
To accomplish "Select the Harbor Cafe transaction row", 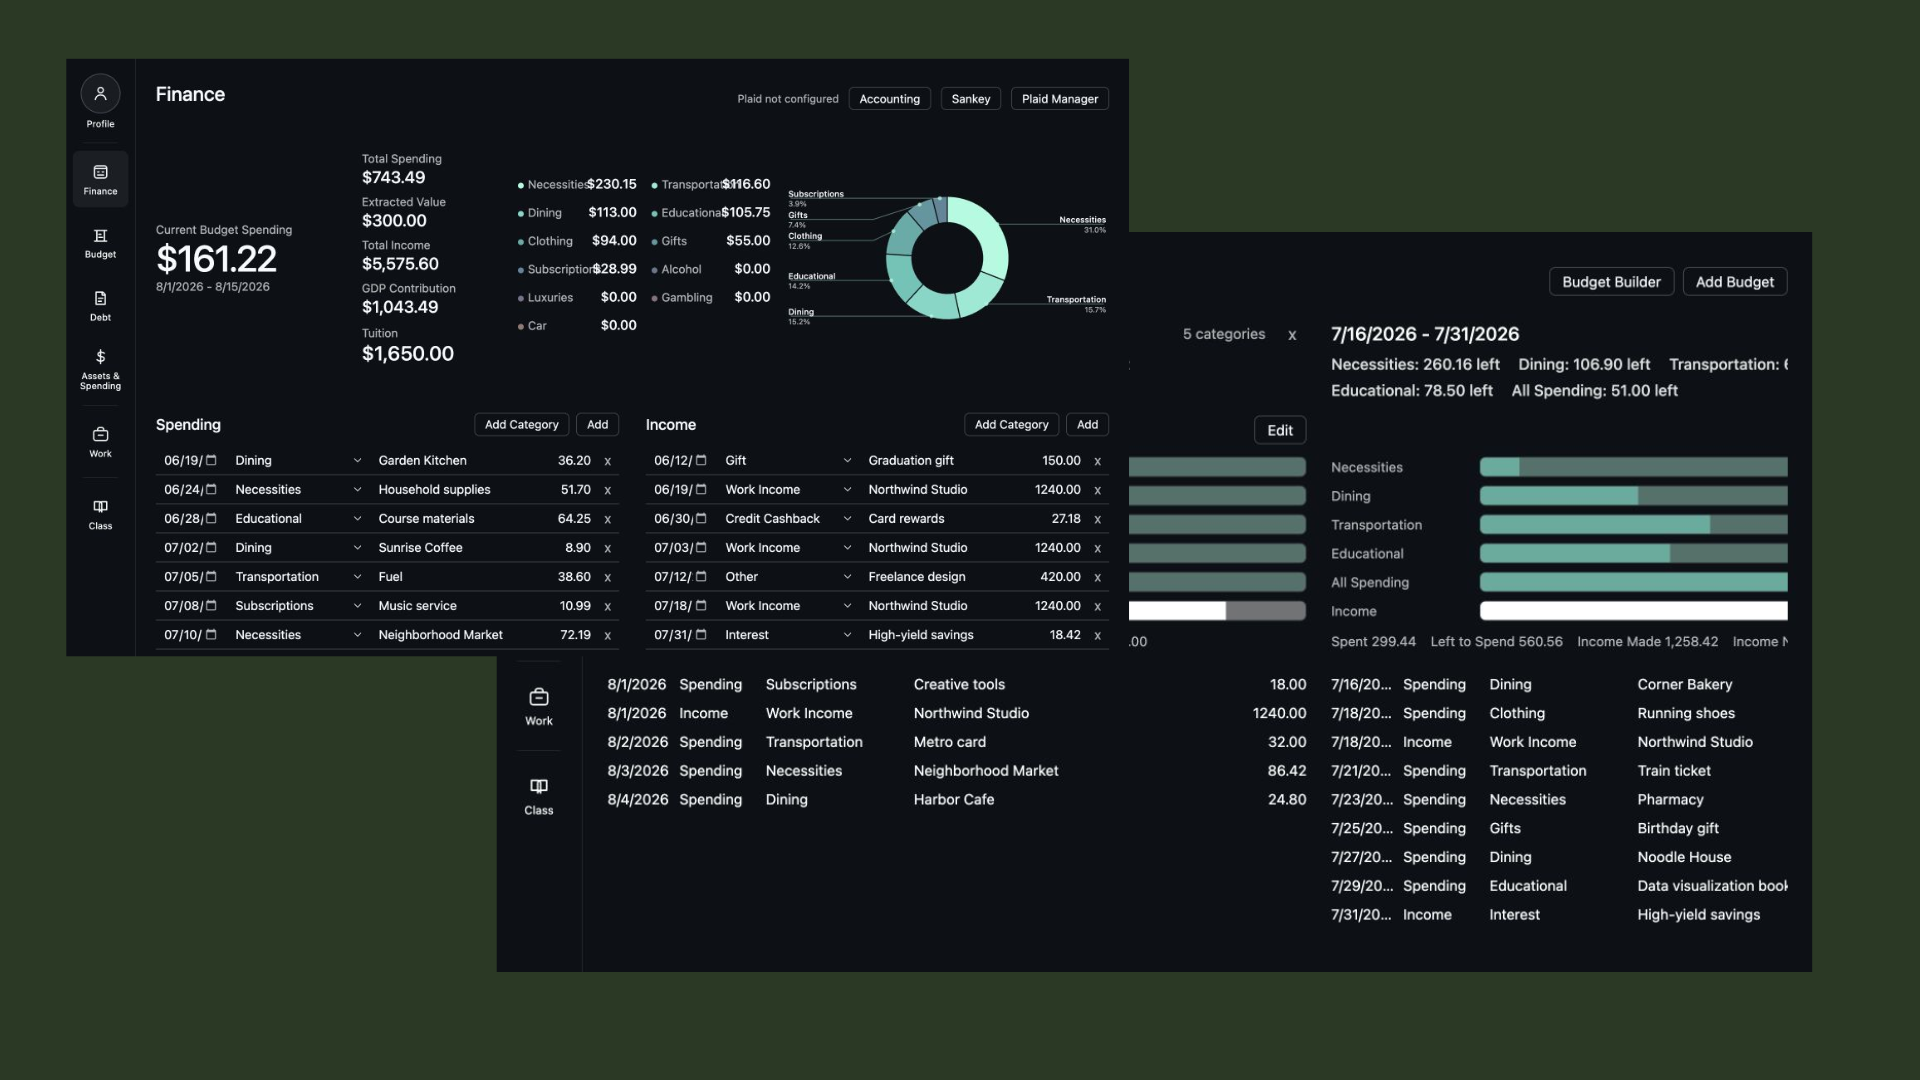I will tap(956, 800).
